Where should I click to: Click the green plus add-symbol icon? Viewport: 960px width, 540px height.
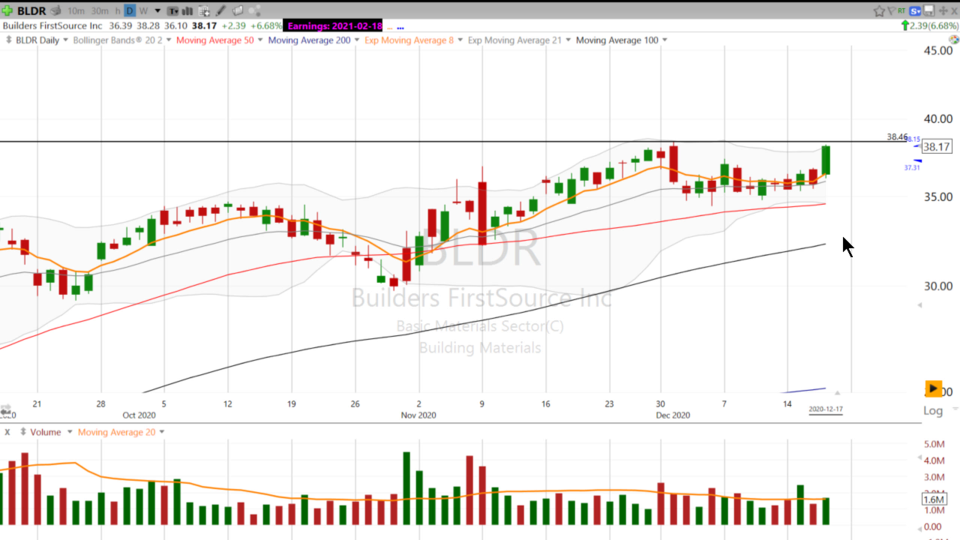(x=7, y=10)
